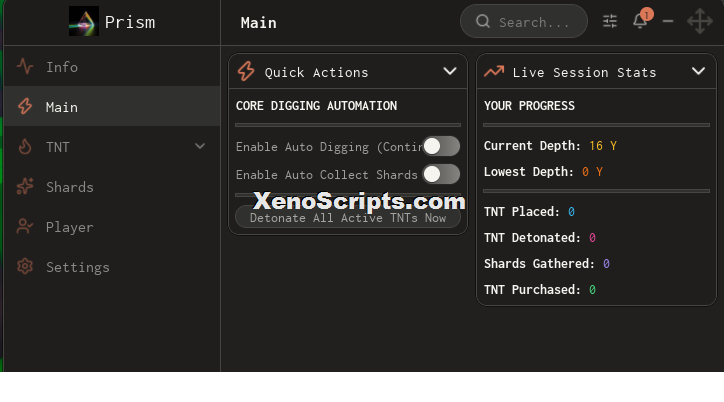
Task: Switch to the Shards tab
Action: [x=112, y=186]
